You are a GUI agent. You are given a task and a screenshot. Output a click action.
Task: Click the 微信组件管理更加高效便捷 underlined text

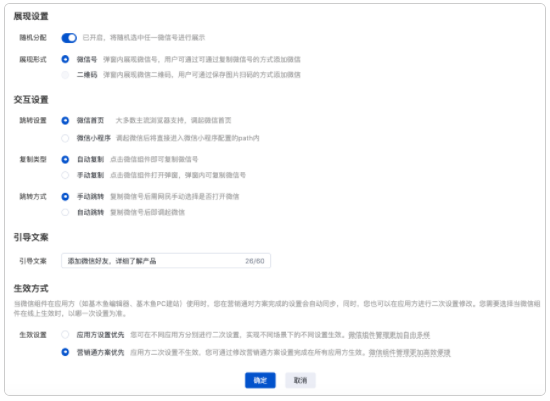pyautogui.click(x=409, y=353)
